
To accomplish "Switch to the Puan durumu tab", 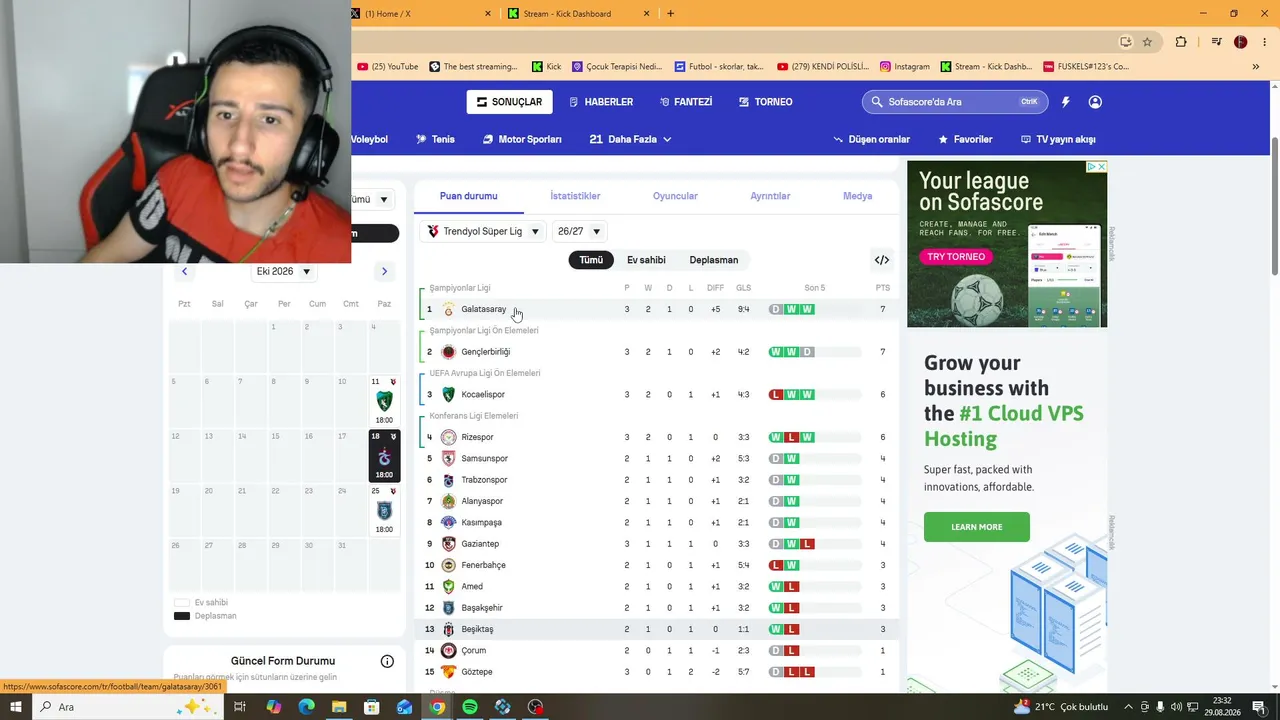I will click(x=469, y=196).
